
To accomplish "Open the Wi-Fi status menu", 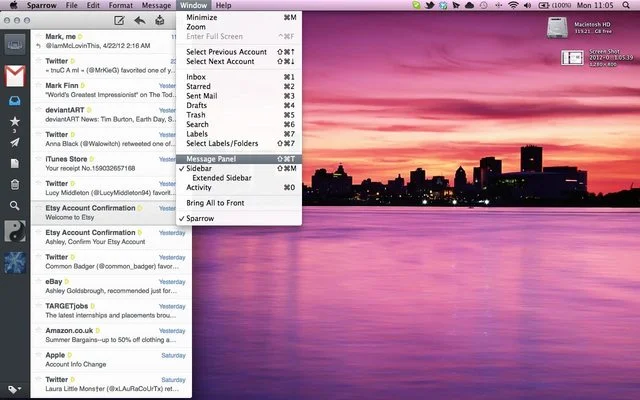I will [513, 5].
